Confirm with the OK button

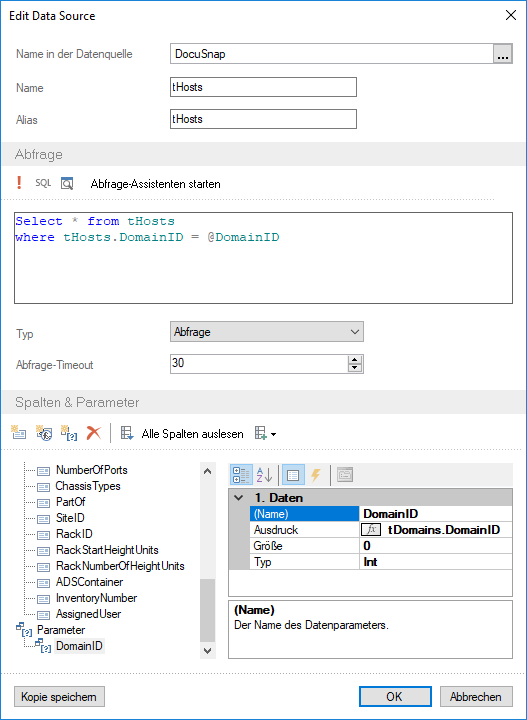pyautogui.click(x=395, y=697)
